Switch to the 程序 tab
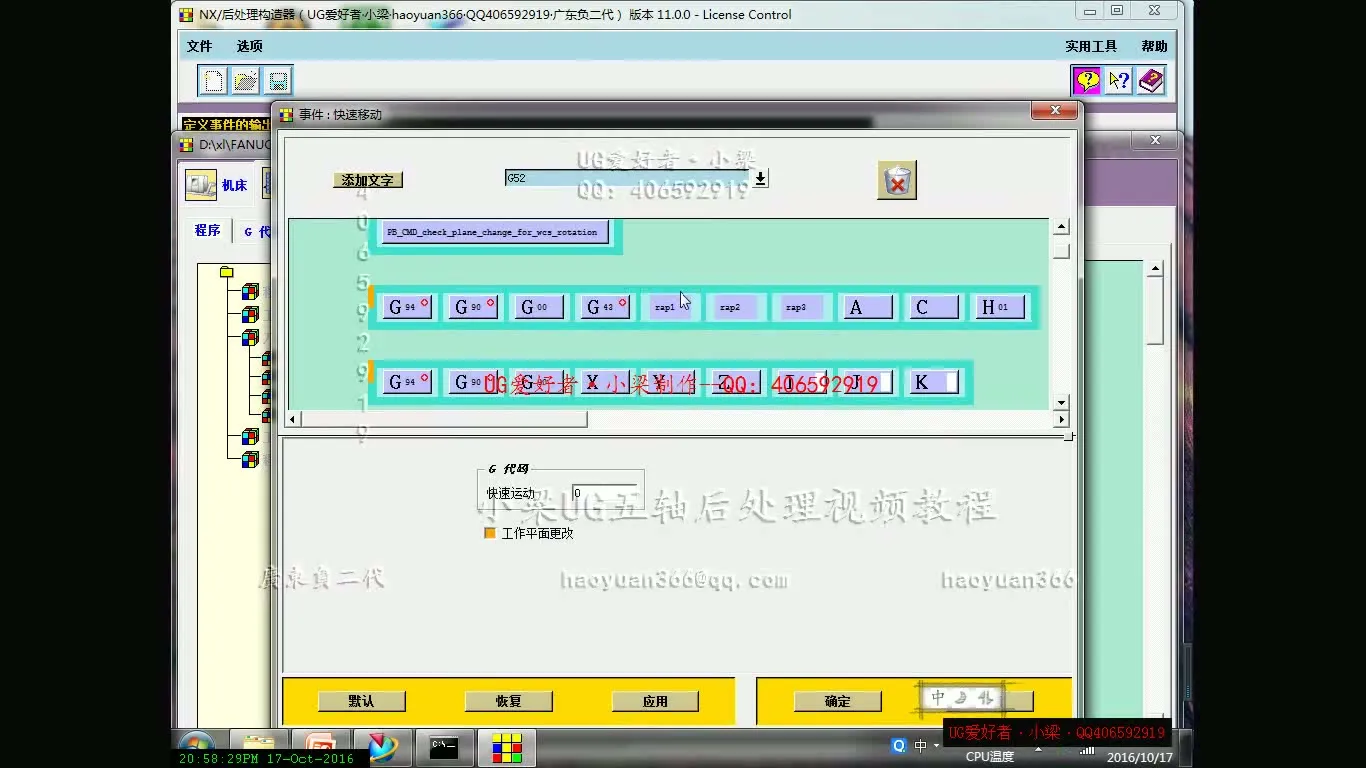The width and height of the screenshot is (1366, 768). tap(206, 231)
